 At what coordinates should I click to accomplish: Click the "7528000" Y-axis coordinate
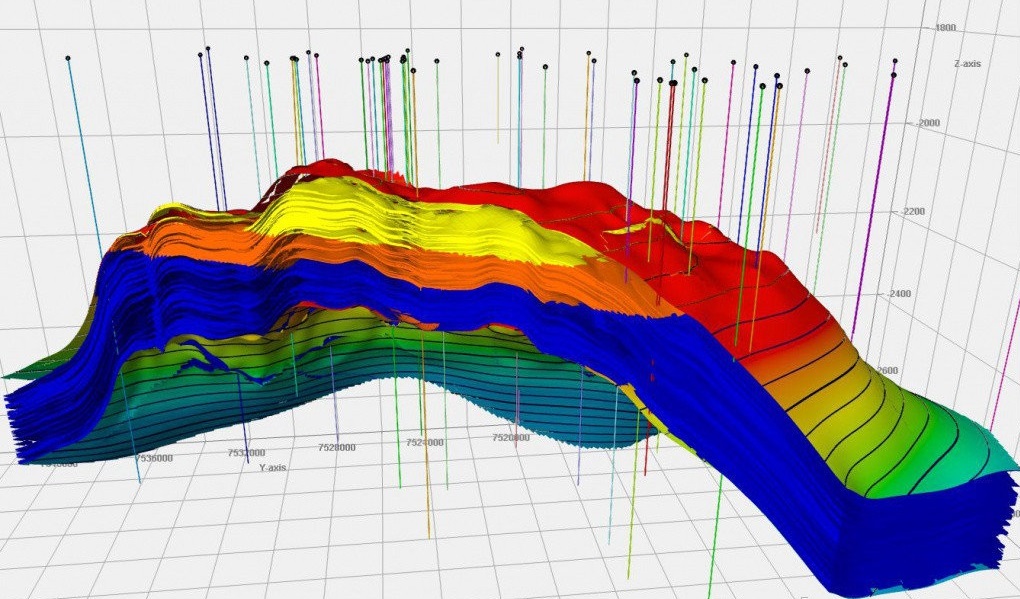pyautogui.click(x=337, y=447)
